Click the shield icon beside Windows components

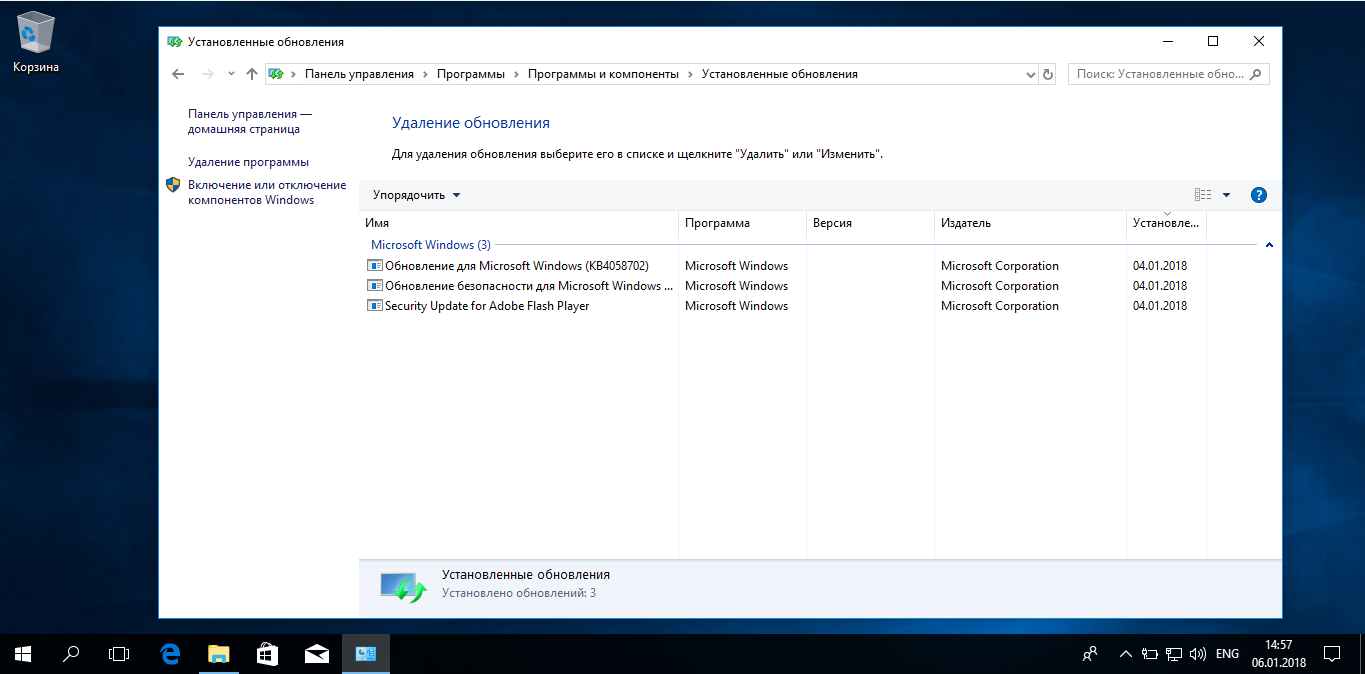coord(173,185)
